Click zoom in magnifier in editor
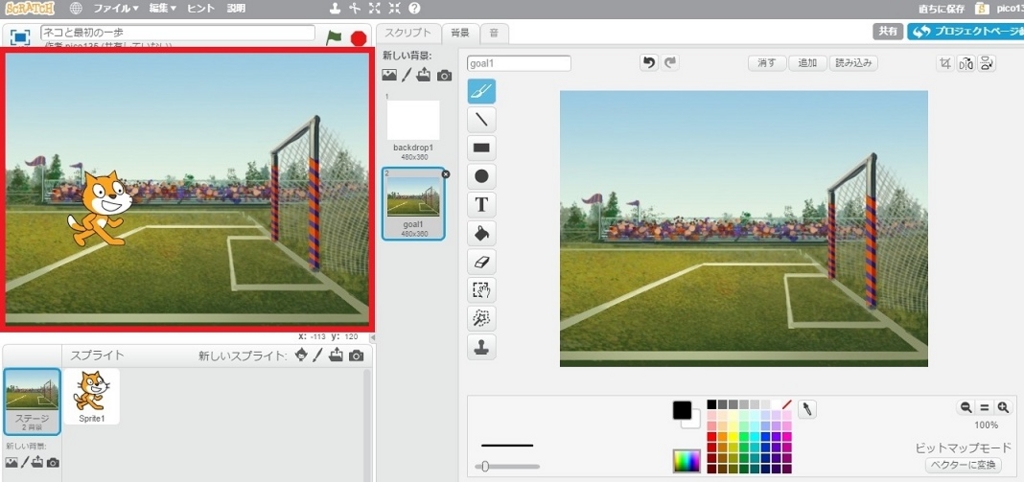1024x482 pixels. pyautogui.click(x=1003, y=407)
